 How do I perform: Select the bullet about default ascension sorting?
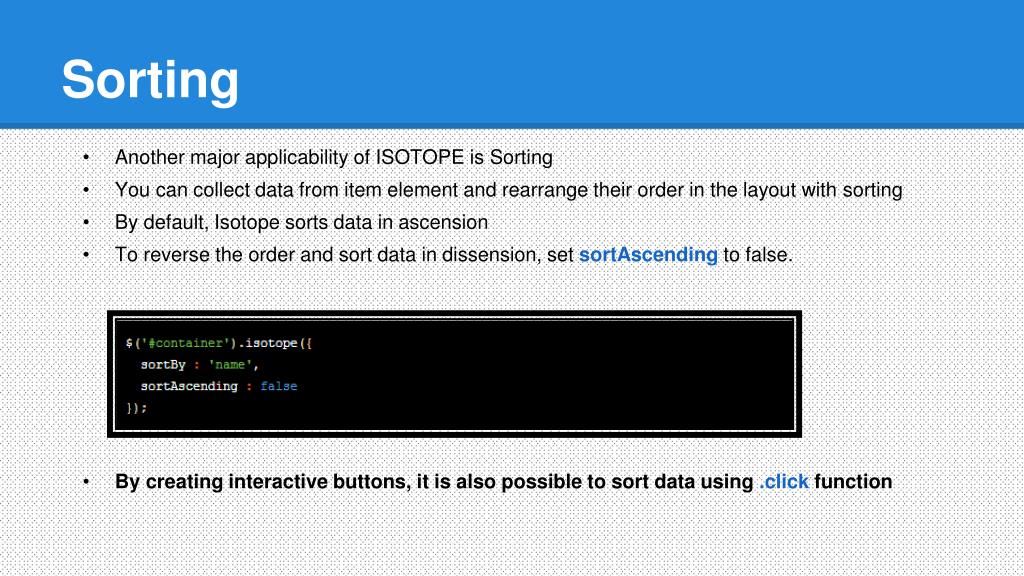point(301,222)
